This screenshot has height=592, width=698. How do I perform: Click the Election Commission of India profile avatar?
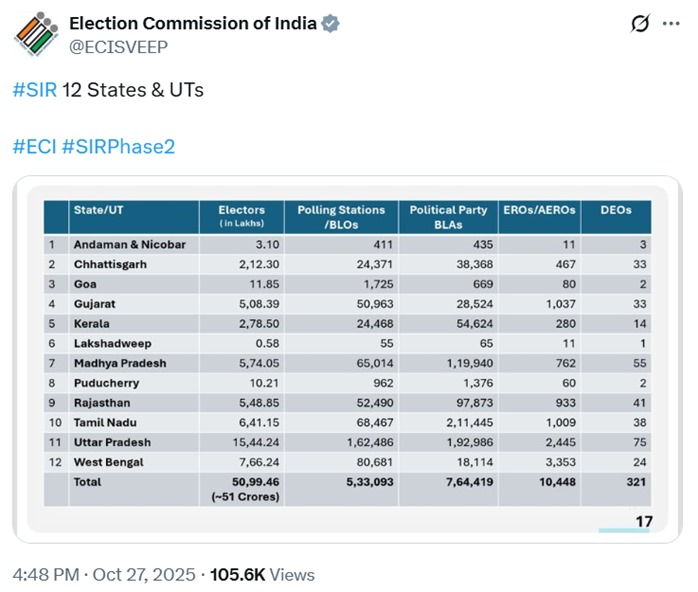(35, 33)
